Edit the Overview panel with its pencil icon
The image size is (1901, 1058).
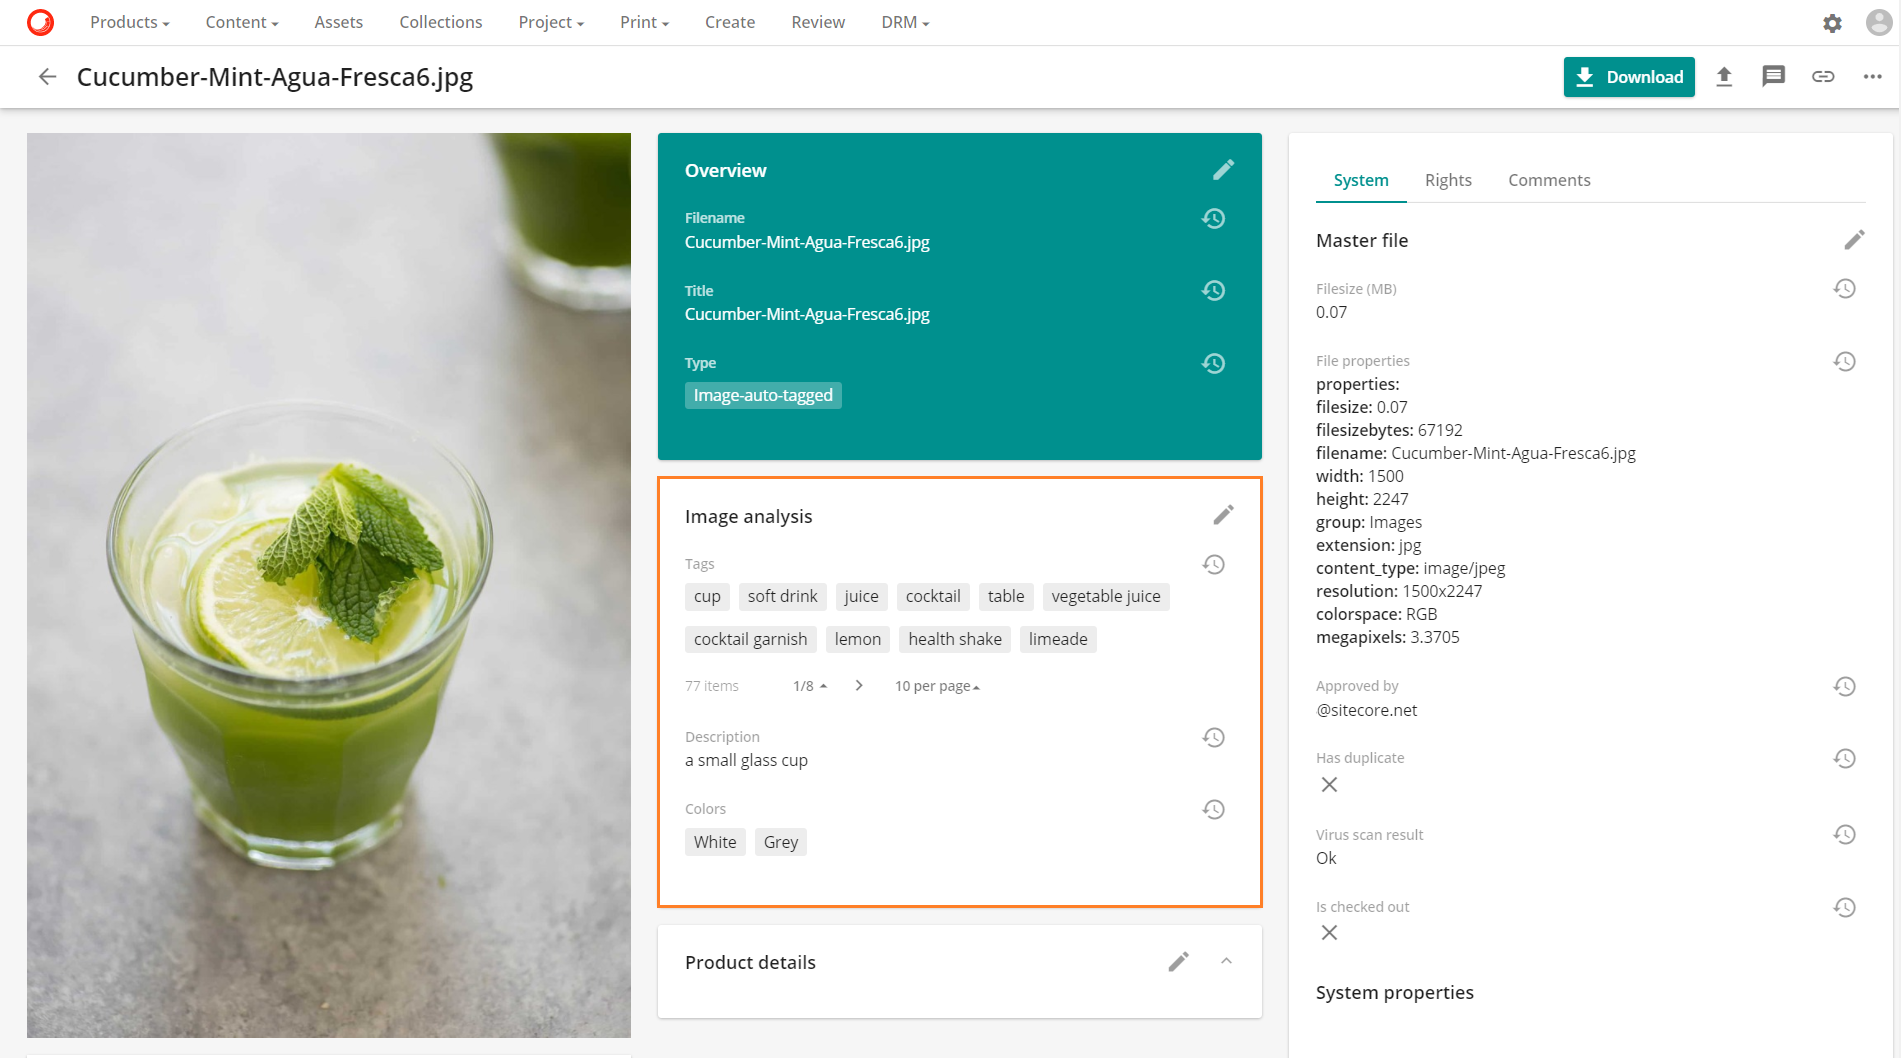click(x=1223, y=169)
